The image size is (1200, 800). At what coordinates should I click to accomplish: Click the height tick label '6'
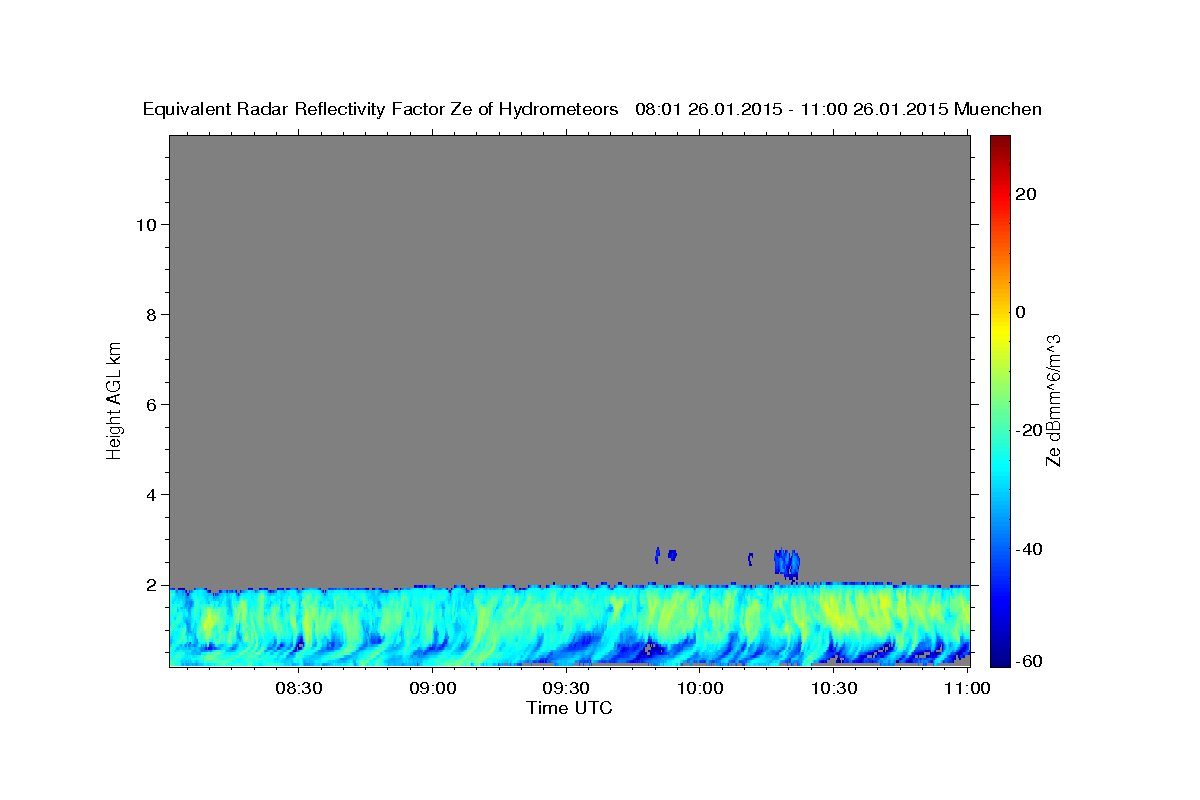(x=151, y=404)
